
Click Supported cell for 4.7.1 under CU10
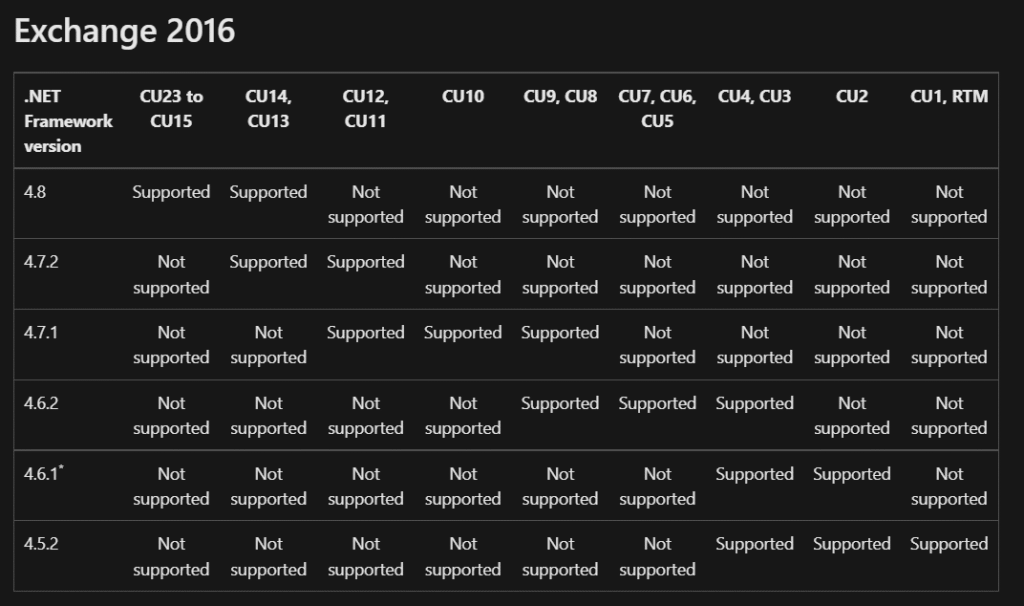pyautogui.click(x=463, y=333)
